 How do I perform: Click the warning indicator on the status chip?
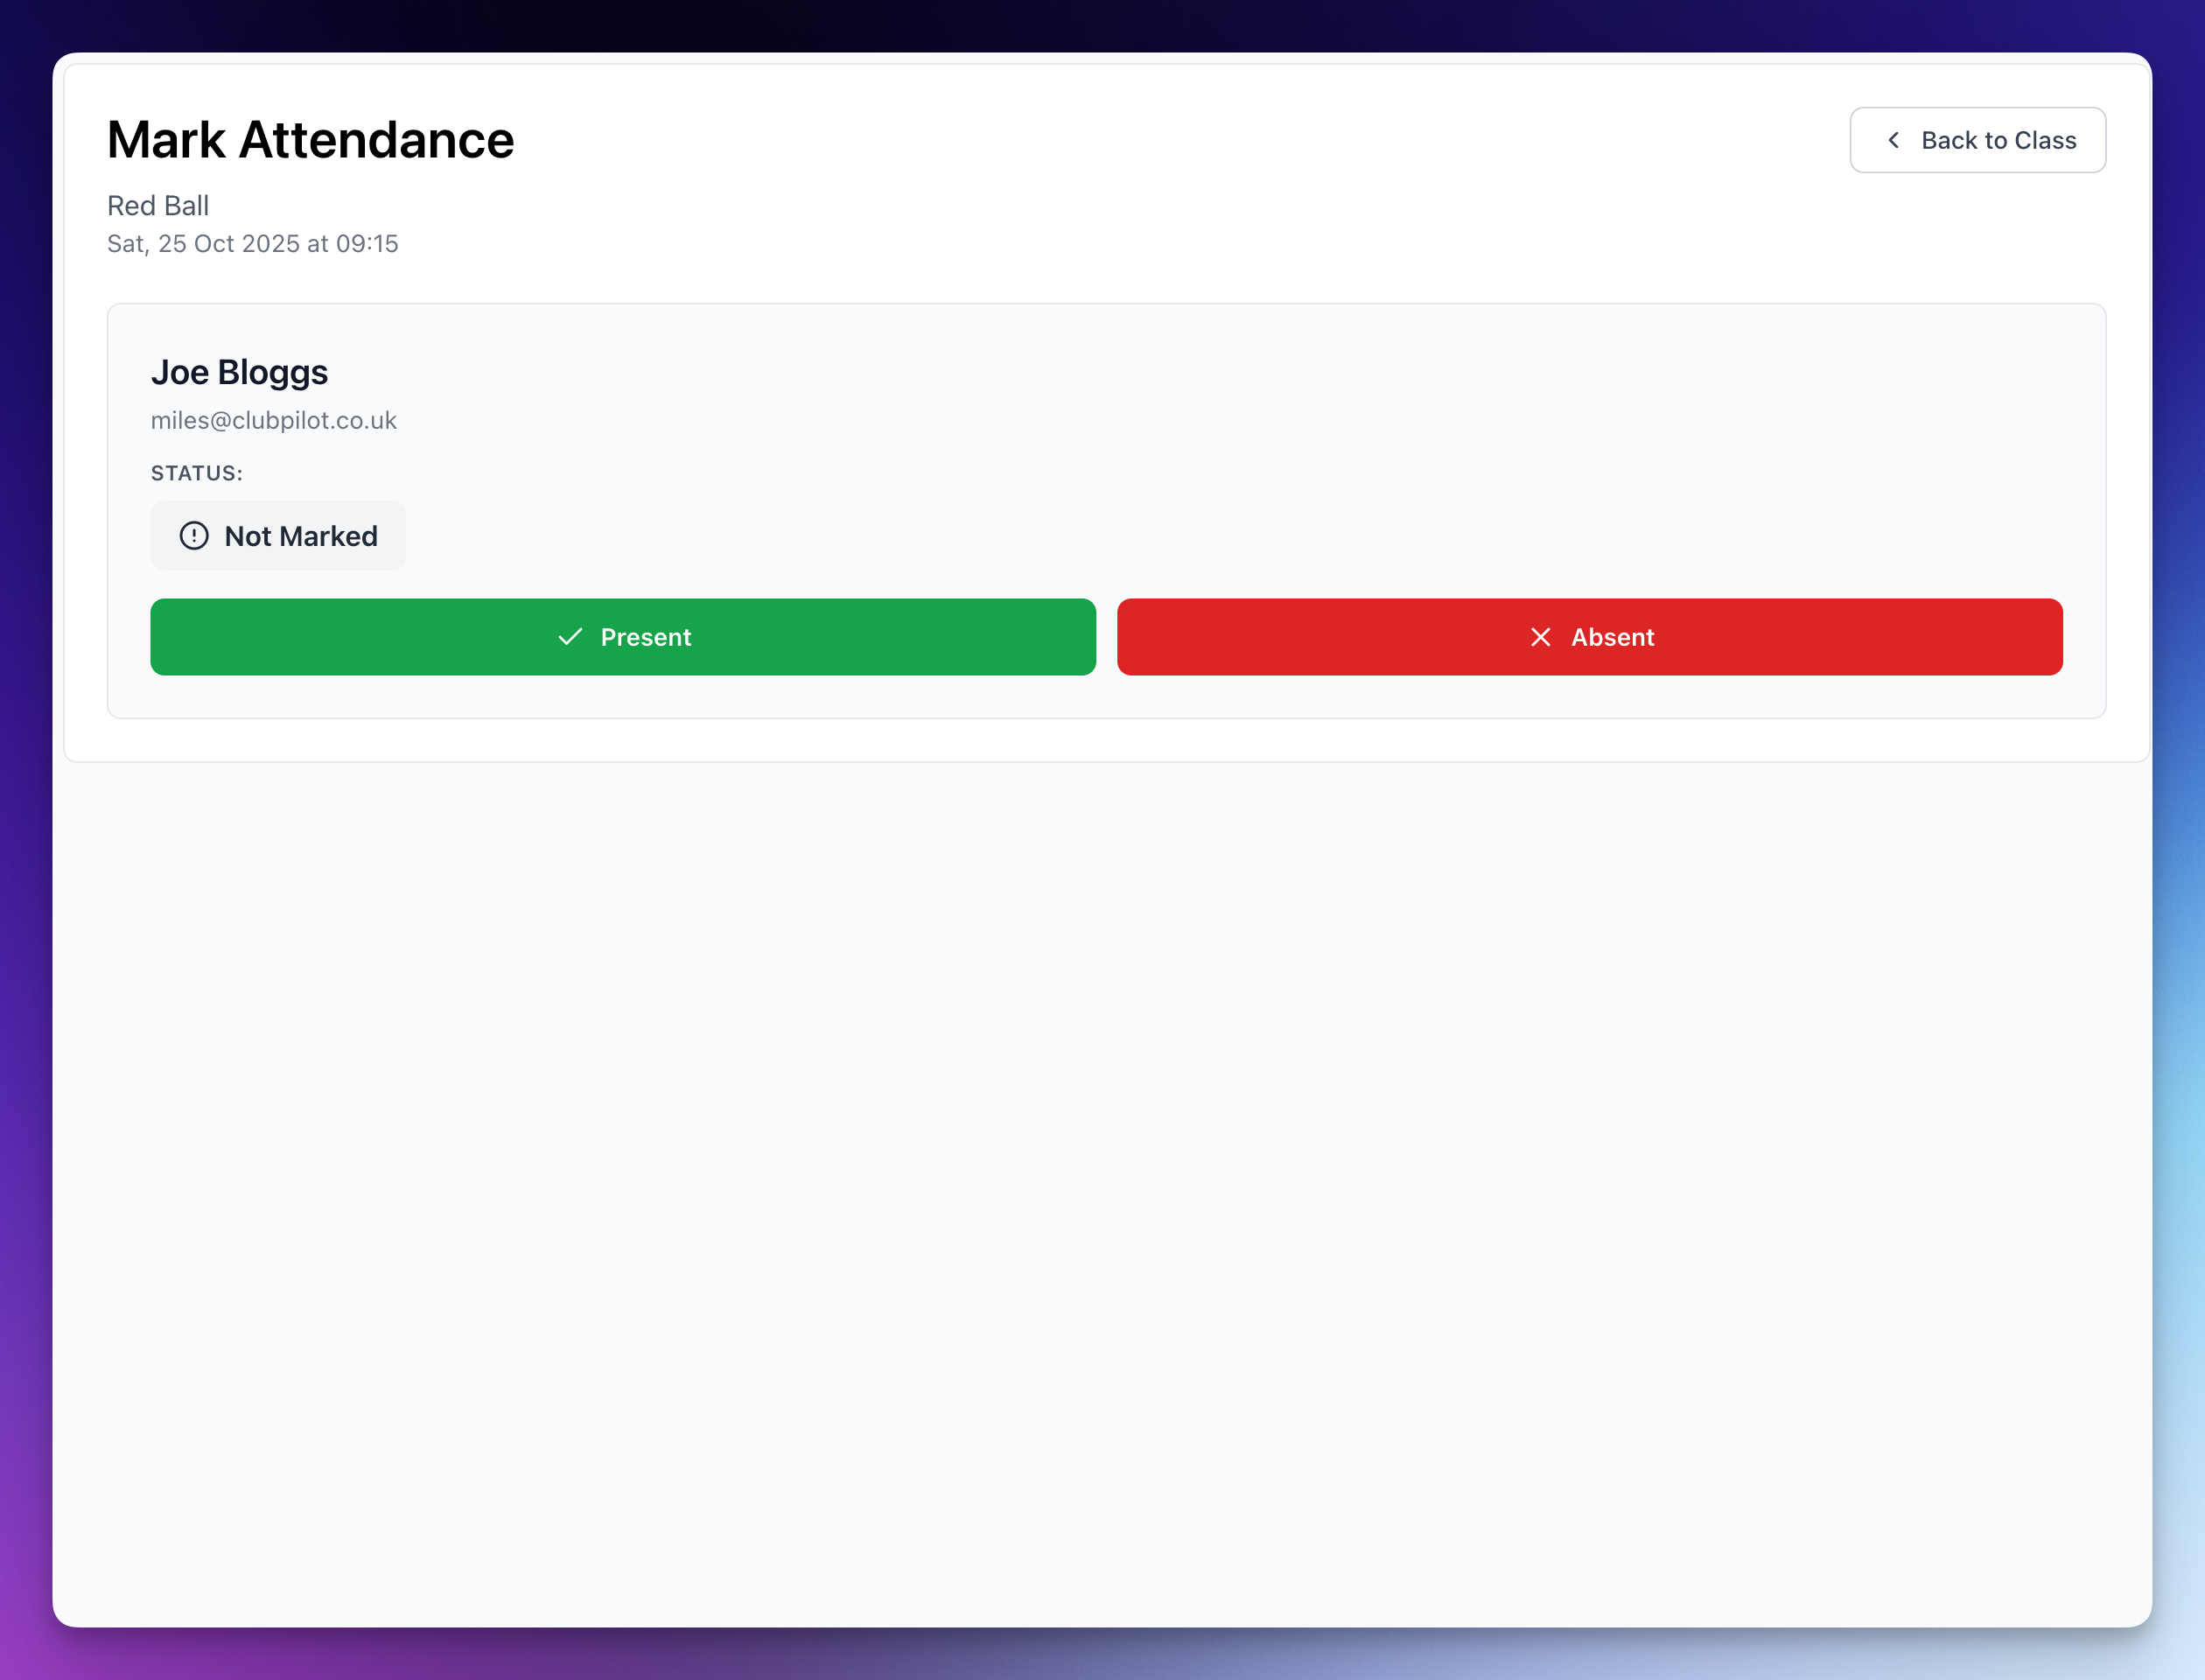pos(193,536)
